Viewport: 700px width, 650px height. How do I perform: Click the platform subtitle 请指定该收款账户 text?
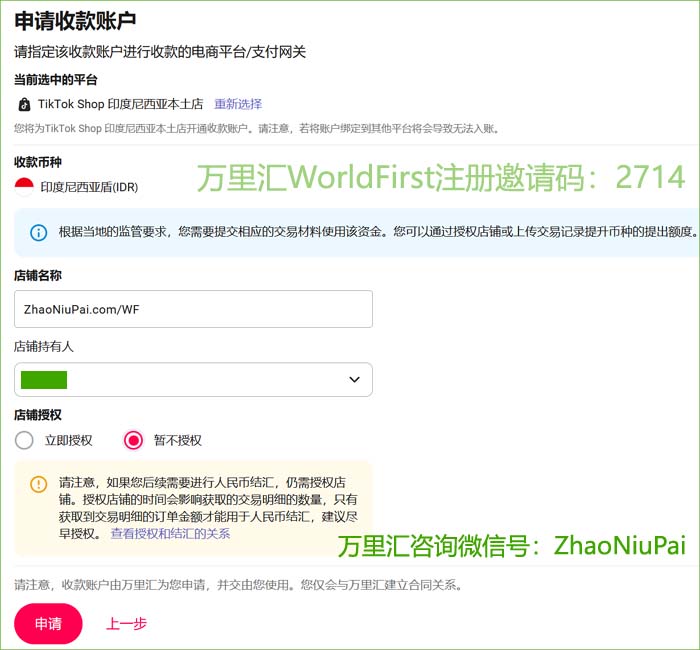(x=160, y=52)
